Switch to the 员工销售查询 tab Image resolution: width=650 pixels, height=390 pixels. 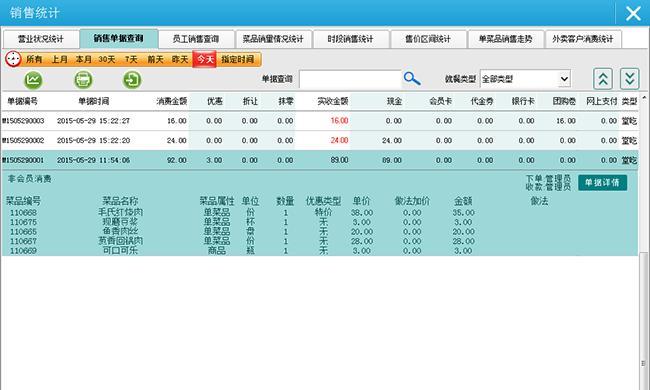[196, 39]
